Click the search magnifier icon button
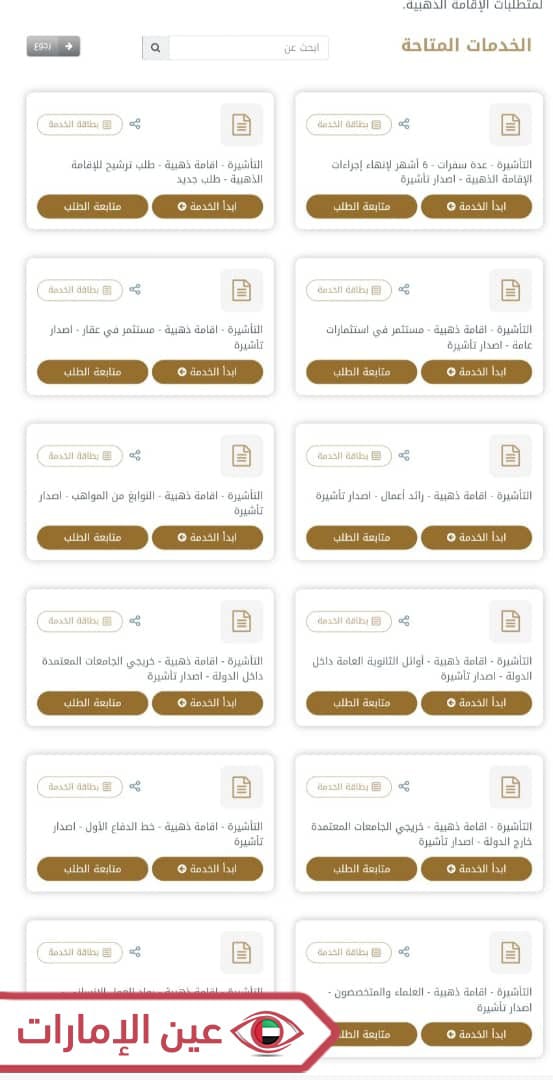The image size is (553, 1080). (x=156, y=48)
